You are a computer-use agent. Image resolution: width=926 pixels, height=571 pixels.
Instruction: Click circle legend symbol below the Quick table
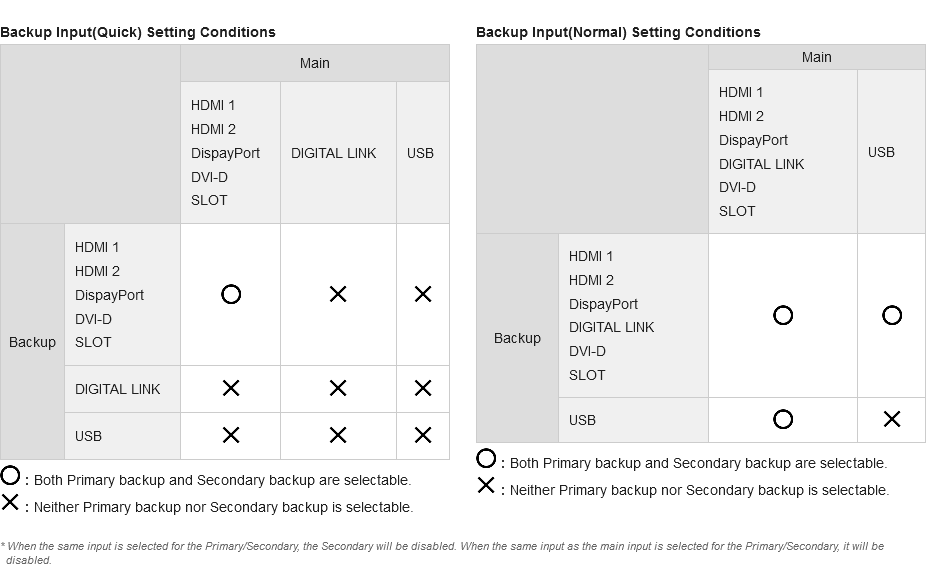pos(10,476)
